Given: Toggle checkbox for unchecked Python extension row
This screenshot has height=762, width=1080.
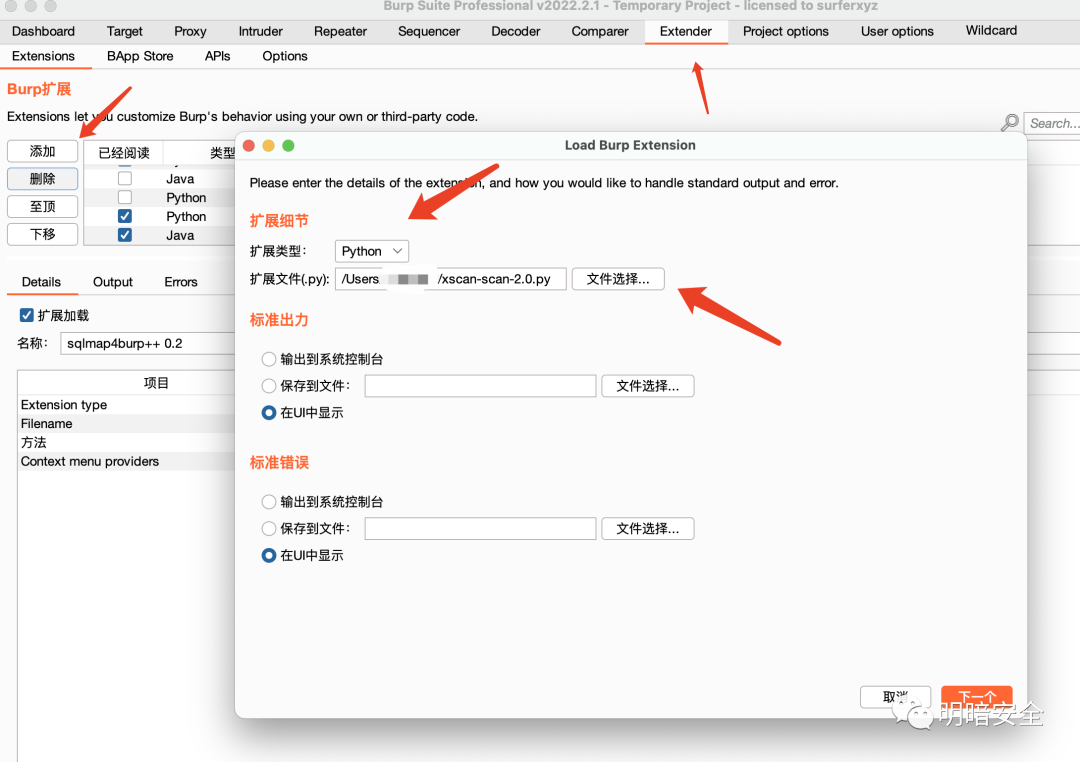Looking at the screenshot, I should tap(125, 197).
